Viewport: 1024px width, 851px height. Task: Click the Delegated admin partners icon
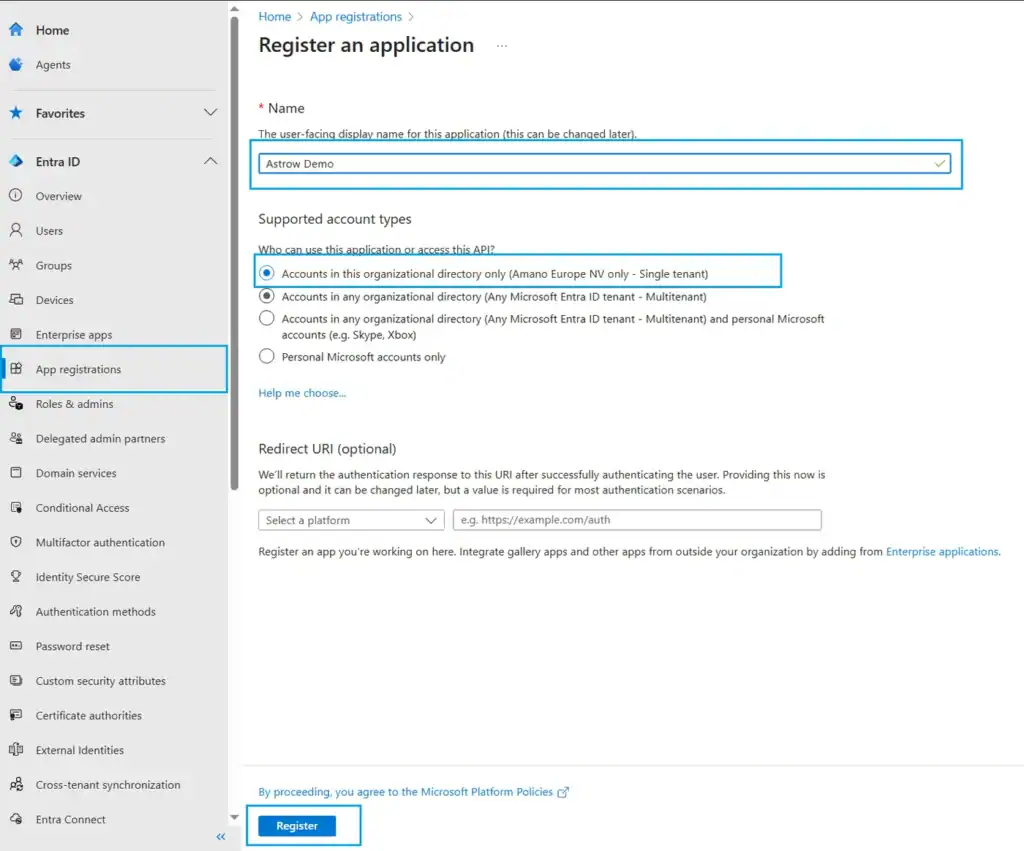pyautogui.click(x=16, y=438)
